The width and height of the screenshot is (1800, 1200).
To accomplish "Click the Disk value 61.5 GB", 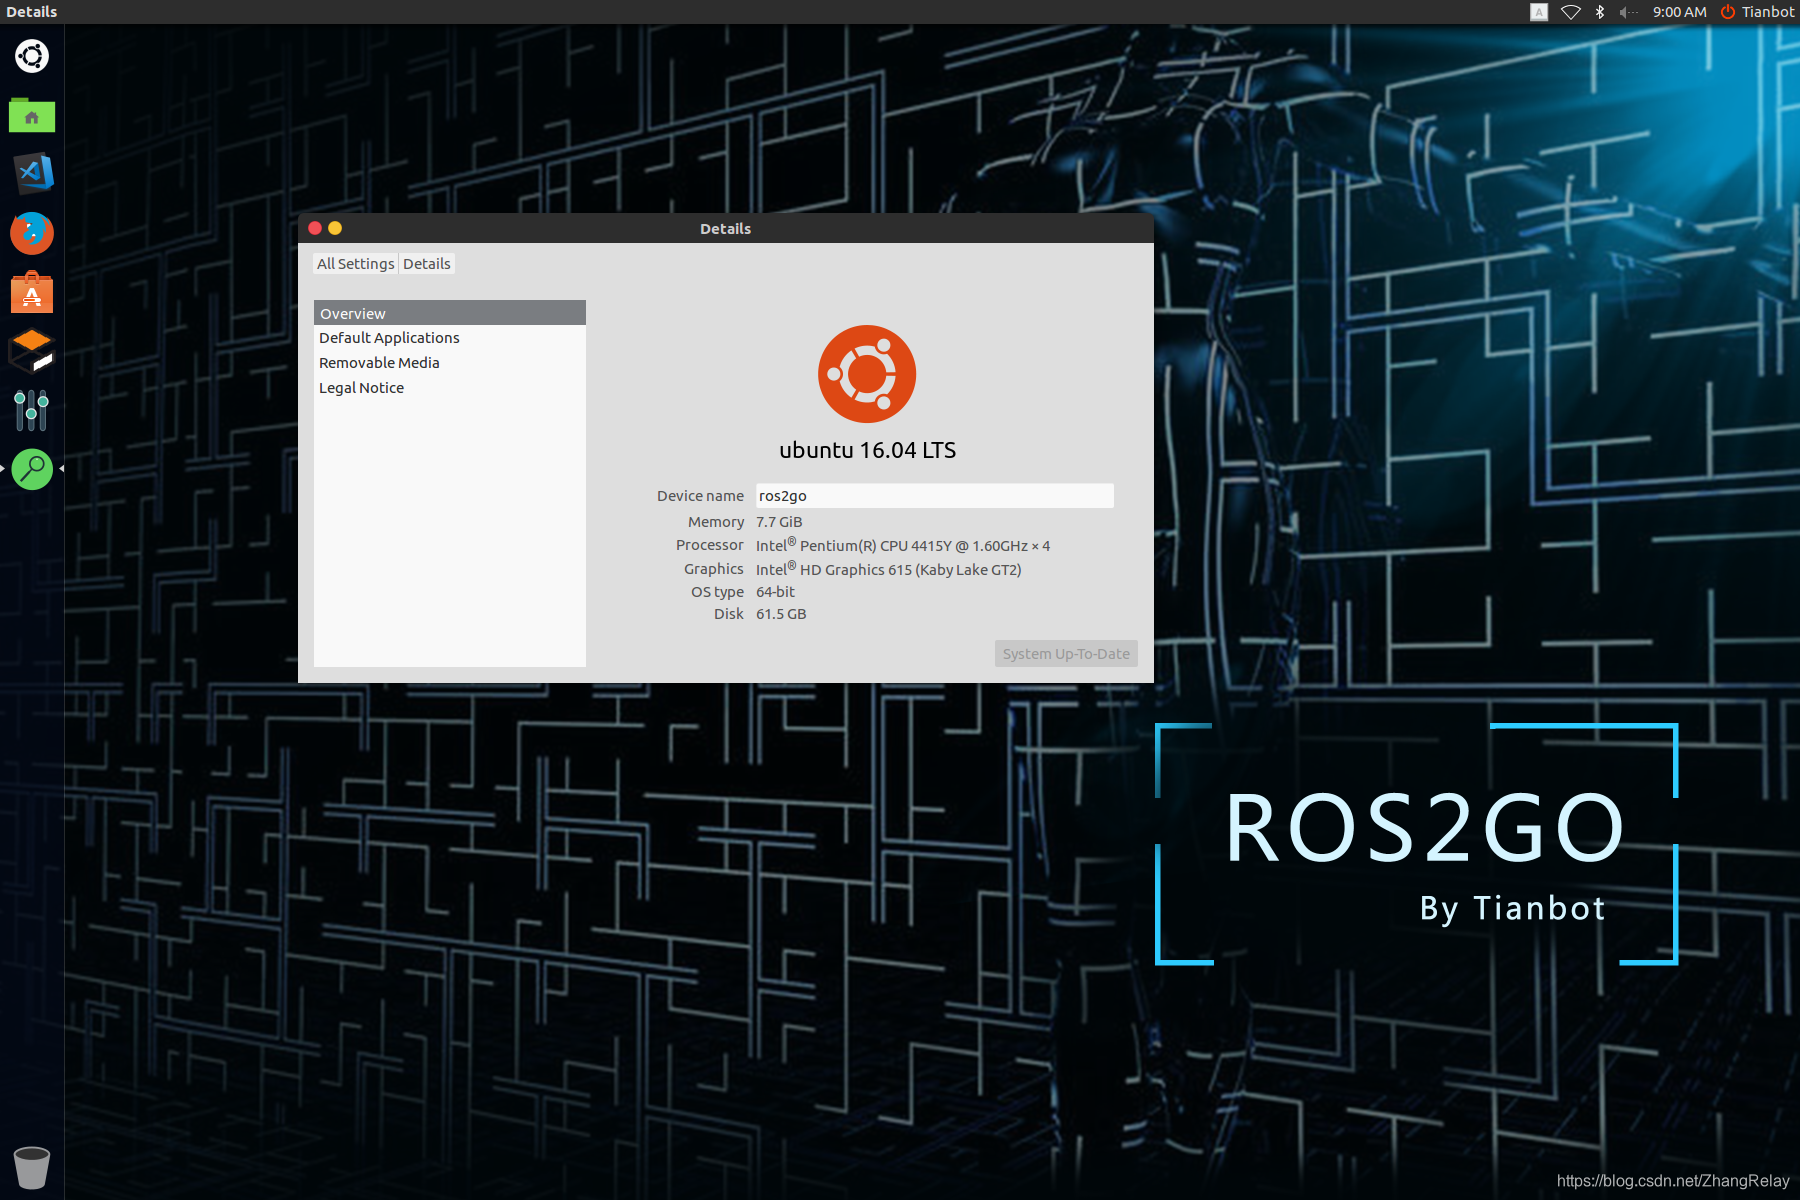I will (781, 614).
